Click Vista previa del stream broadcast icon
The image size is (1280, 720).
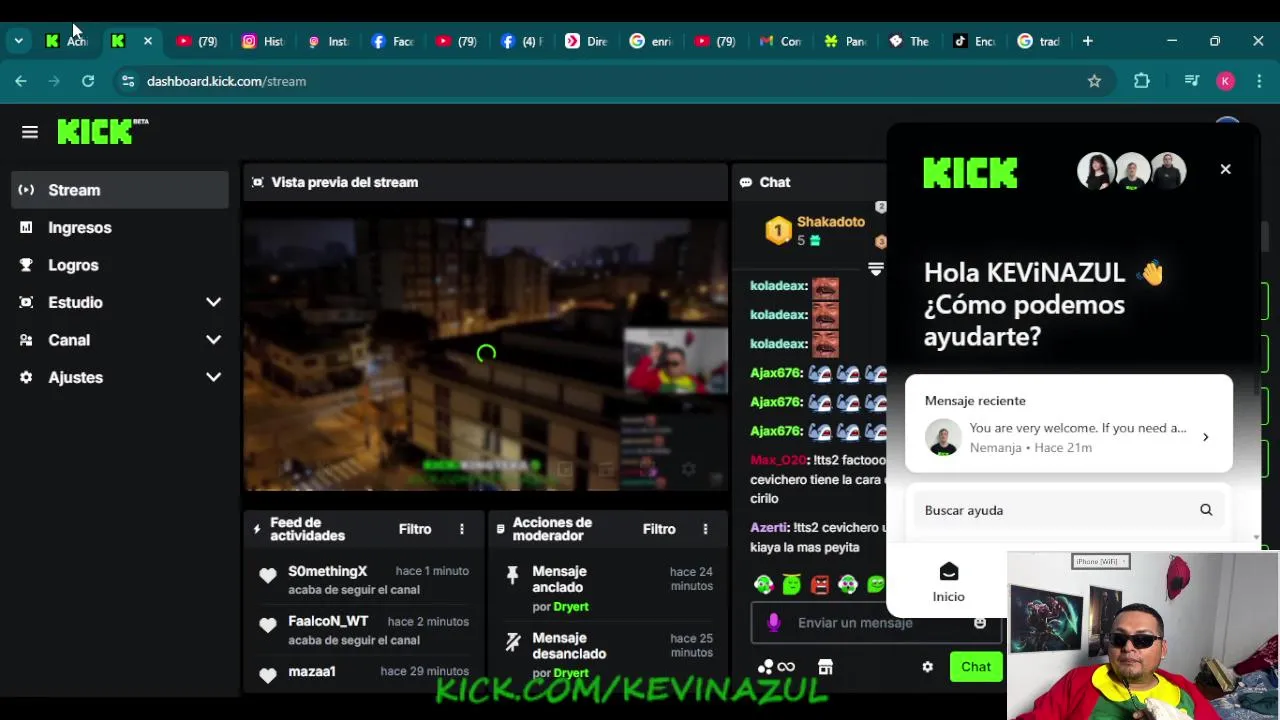point(258,182)
